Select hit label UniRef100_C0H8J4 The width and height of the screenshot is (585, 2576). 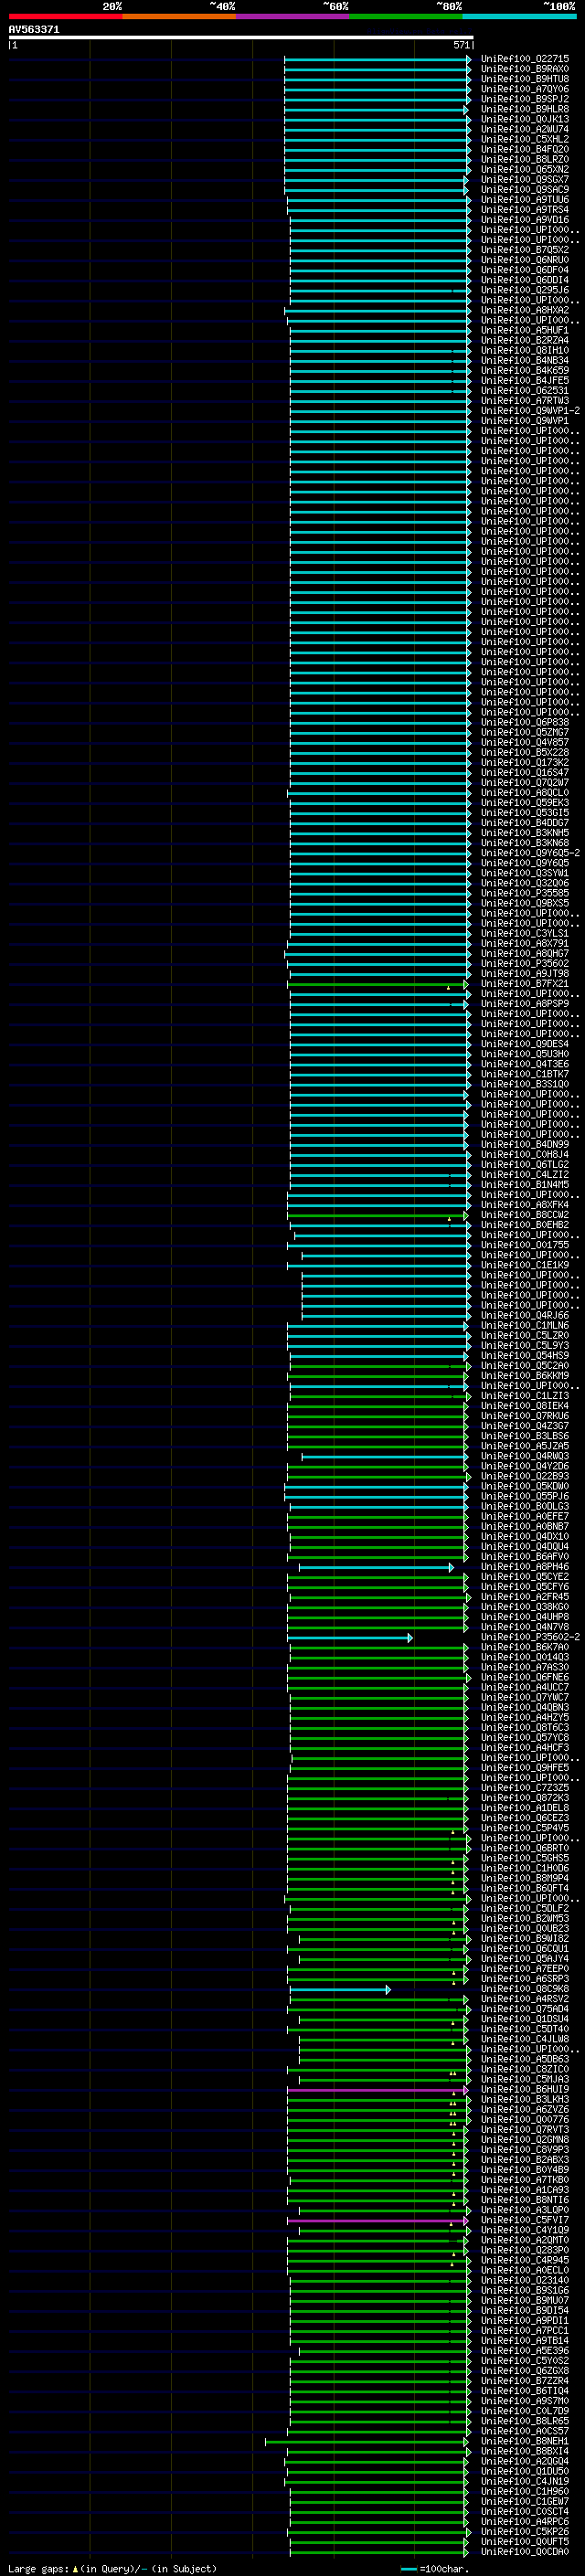point(524,1154)
